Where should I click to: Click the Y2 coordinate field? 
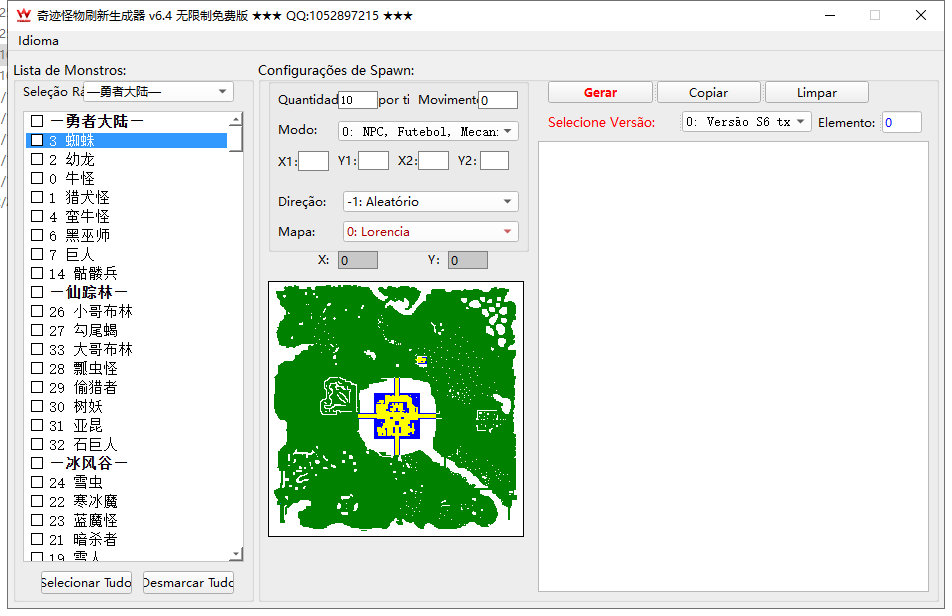(x=494, y=161)
